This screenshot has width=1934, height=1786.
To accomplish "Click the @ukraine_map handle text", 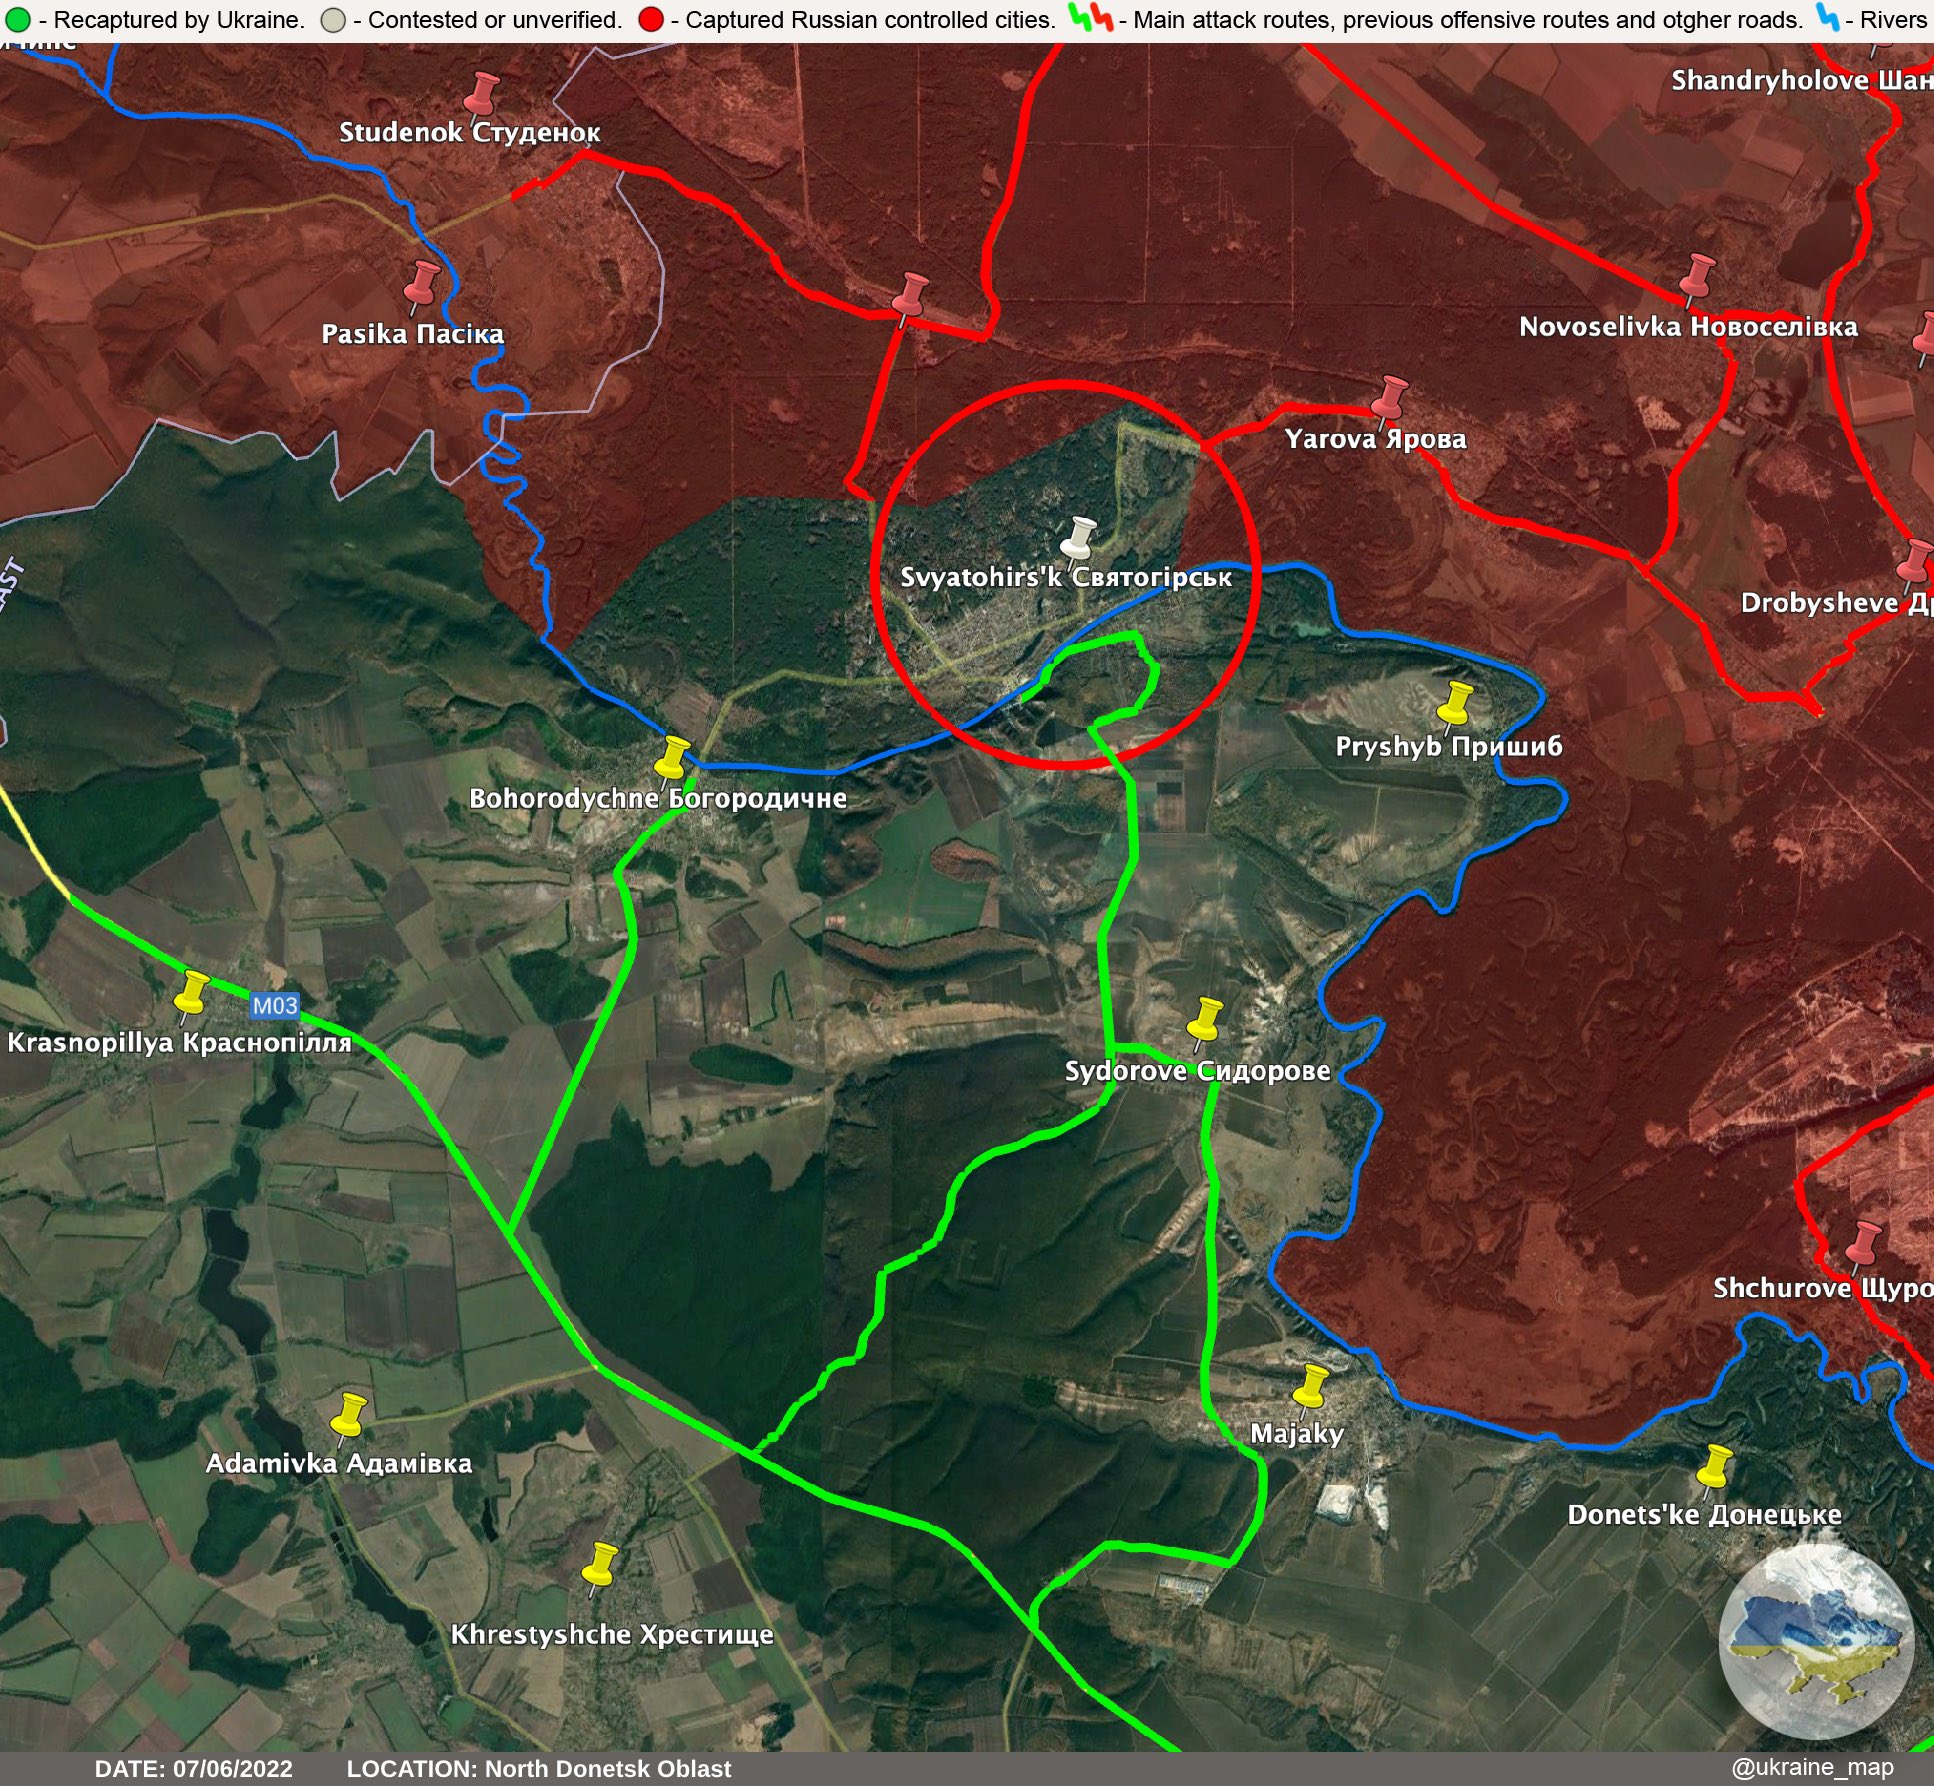I will click(x=1811, y=1767).
